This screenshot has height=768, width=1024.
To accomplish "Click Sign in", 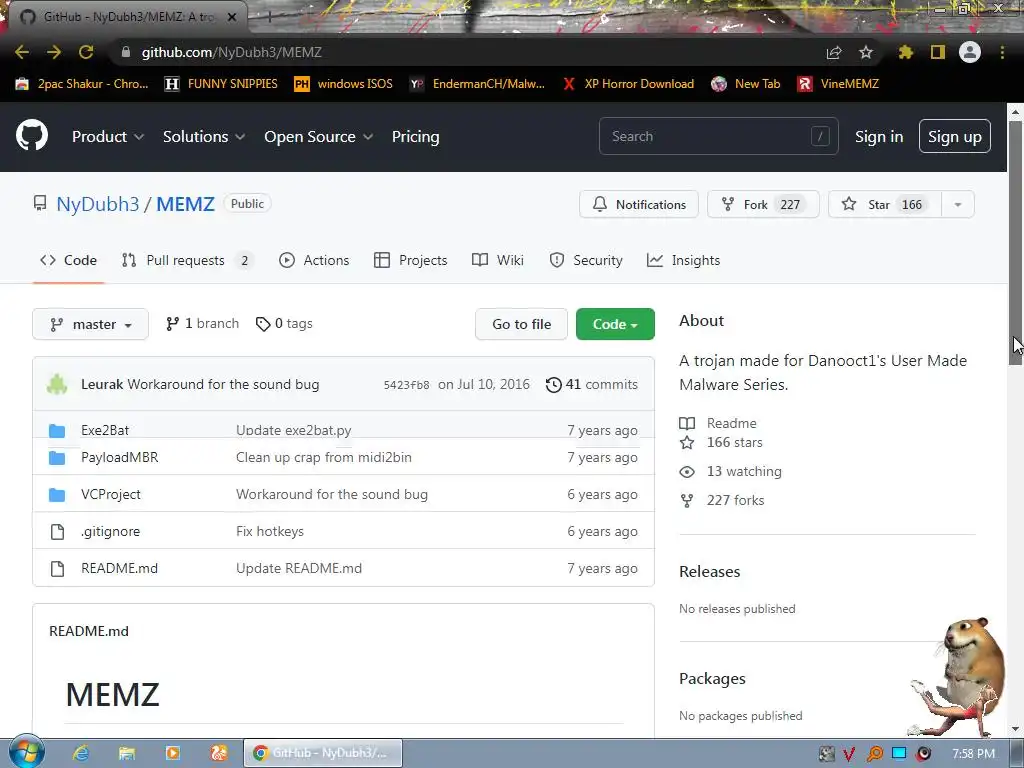I will [x=879, y=136].
